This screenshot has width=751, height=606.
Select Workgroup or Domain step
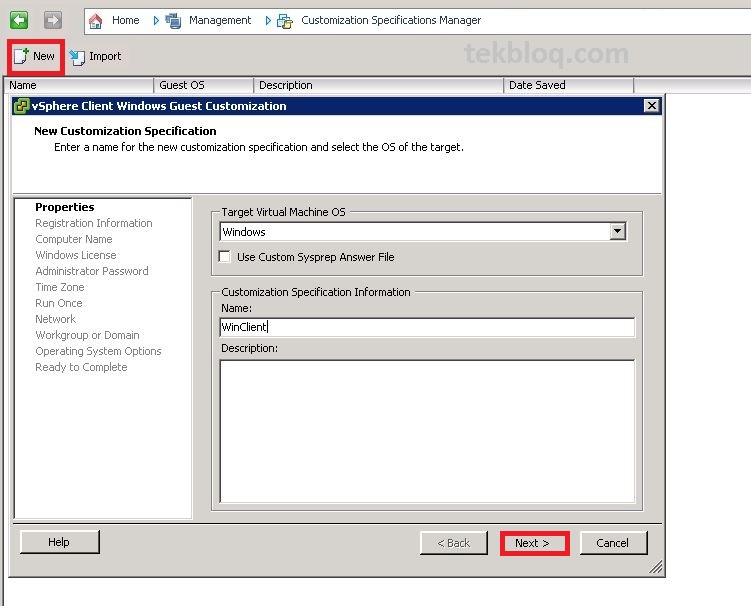pyautogui.click(x=87, y=335)
